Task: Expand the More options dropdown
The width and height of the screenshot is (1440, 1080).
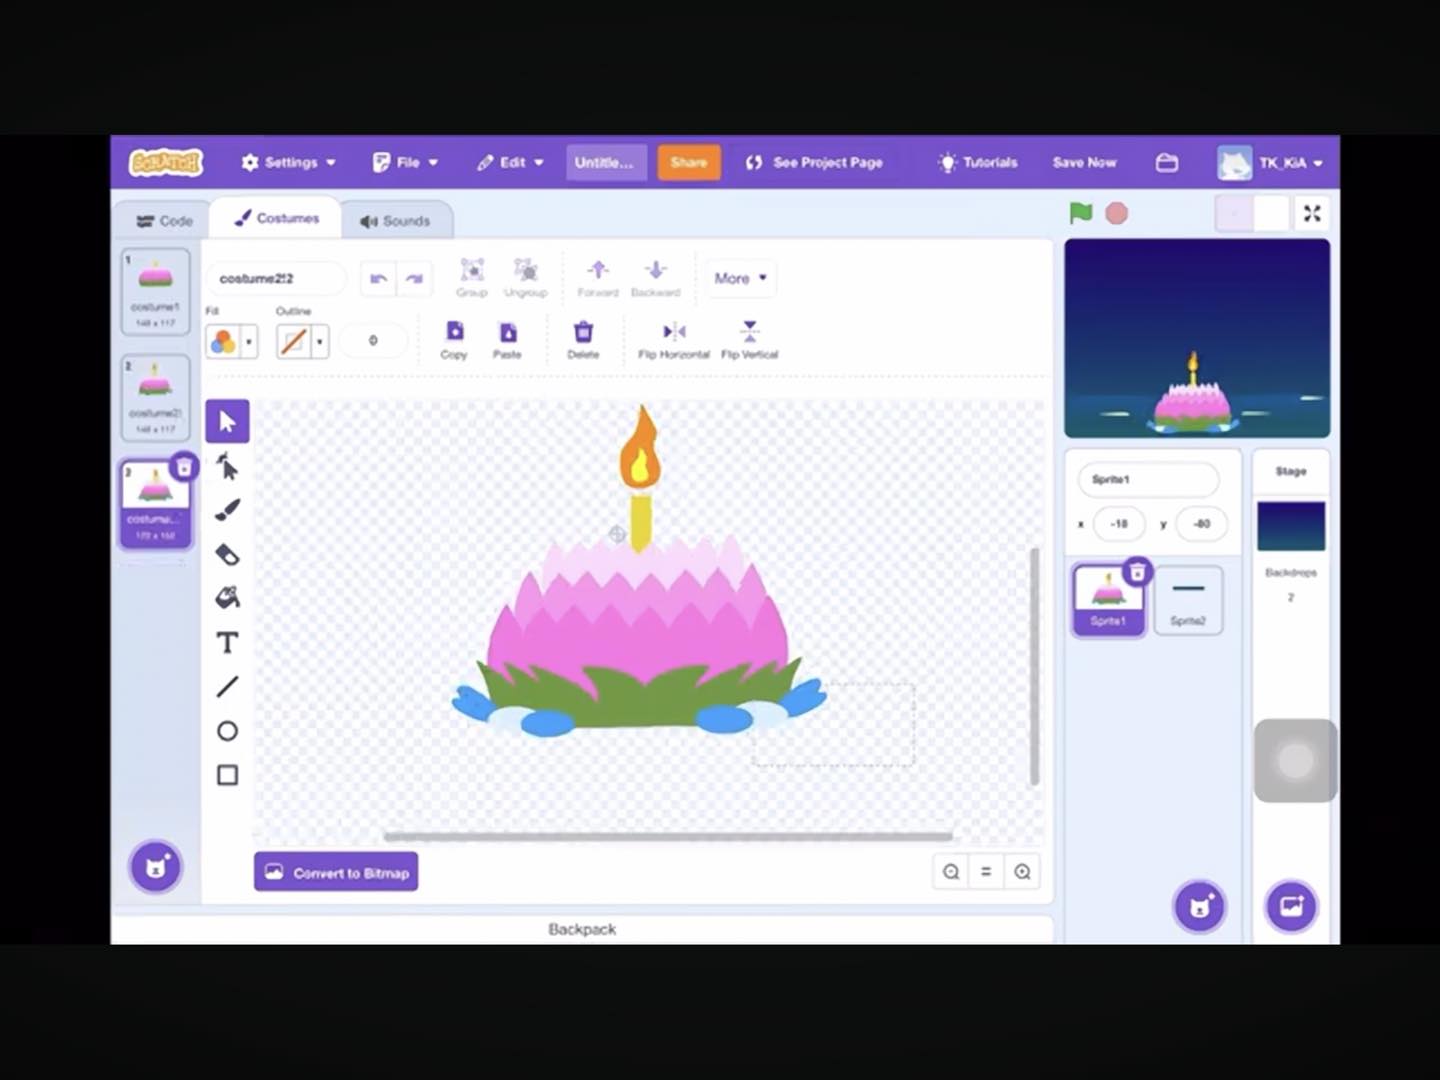Action: point(740,278)
